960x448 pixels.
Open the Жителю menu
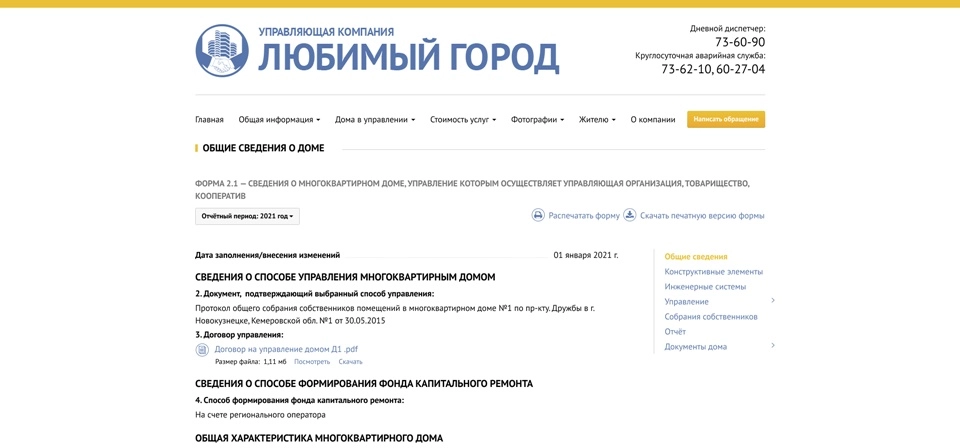pyautogui.click(x=597, y=120)
